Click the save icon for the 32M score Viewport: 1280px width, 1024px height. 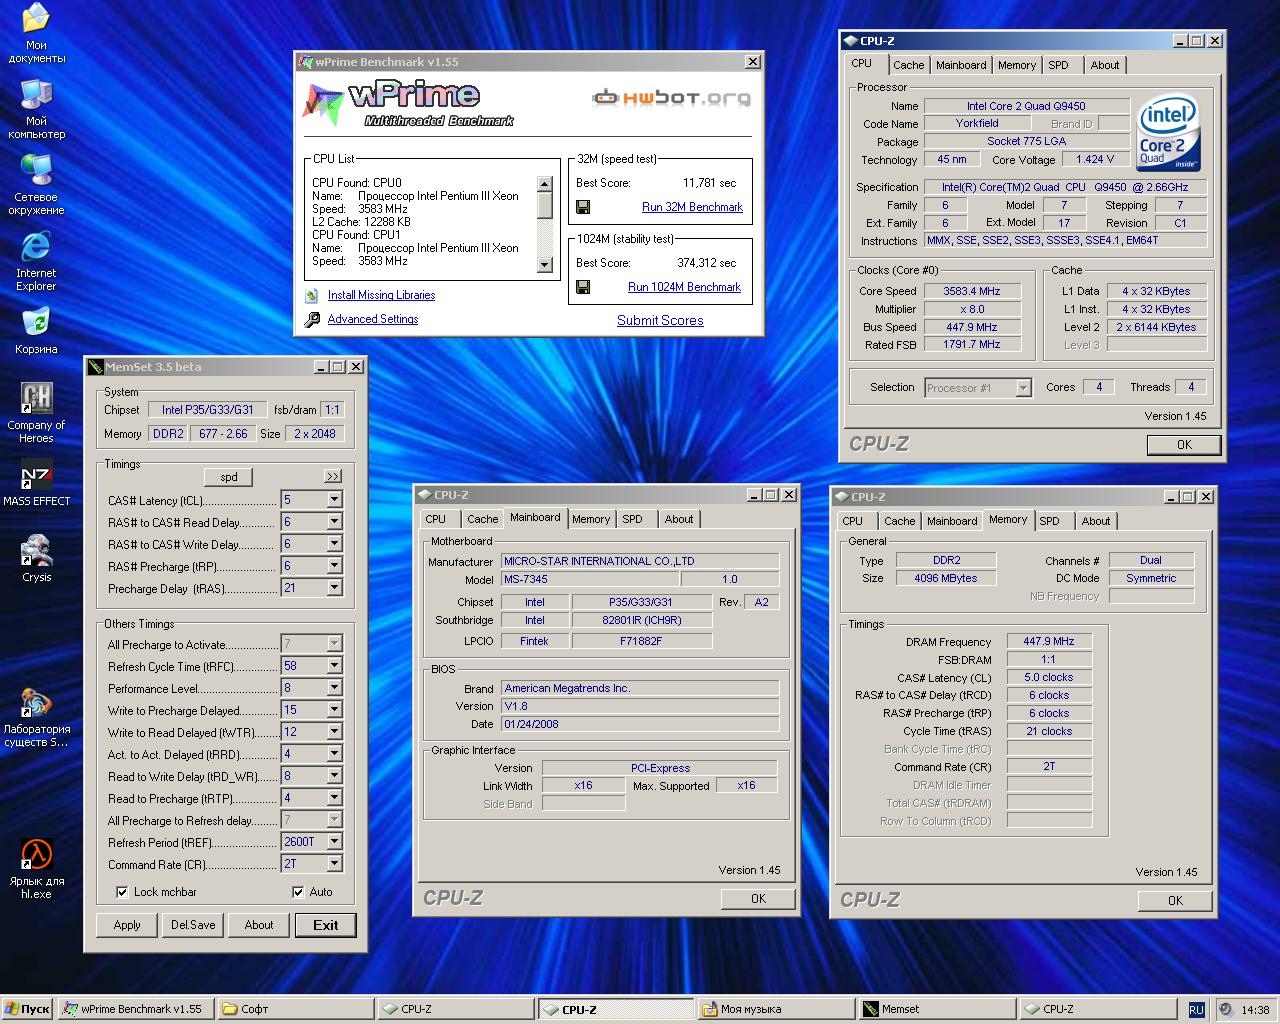[x=583, y=207]
